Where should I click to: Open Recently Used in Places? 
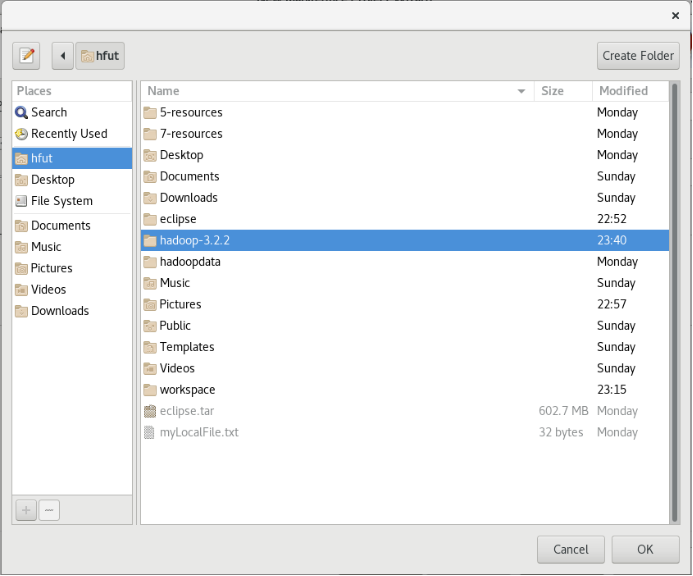point(72,134)
